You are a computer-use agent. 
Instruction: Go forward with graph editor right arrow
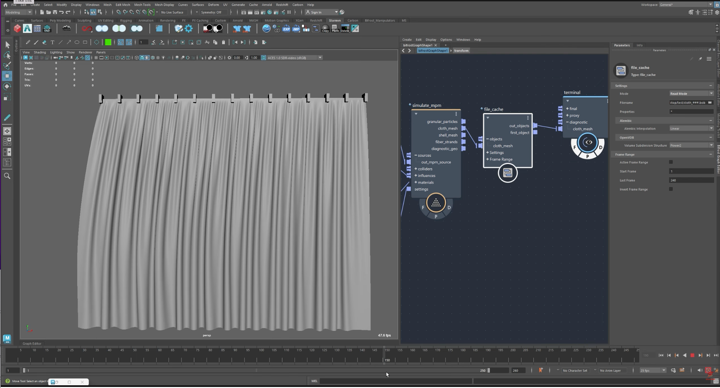[410, 51]
